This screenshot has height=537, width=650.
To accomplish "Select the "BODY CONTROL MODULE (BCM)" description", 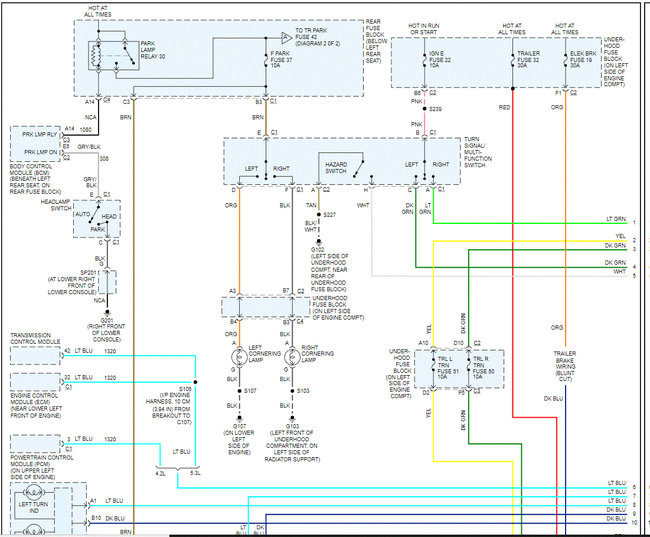I will 35,179.
